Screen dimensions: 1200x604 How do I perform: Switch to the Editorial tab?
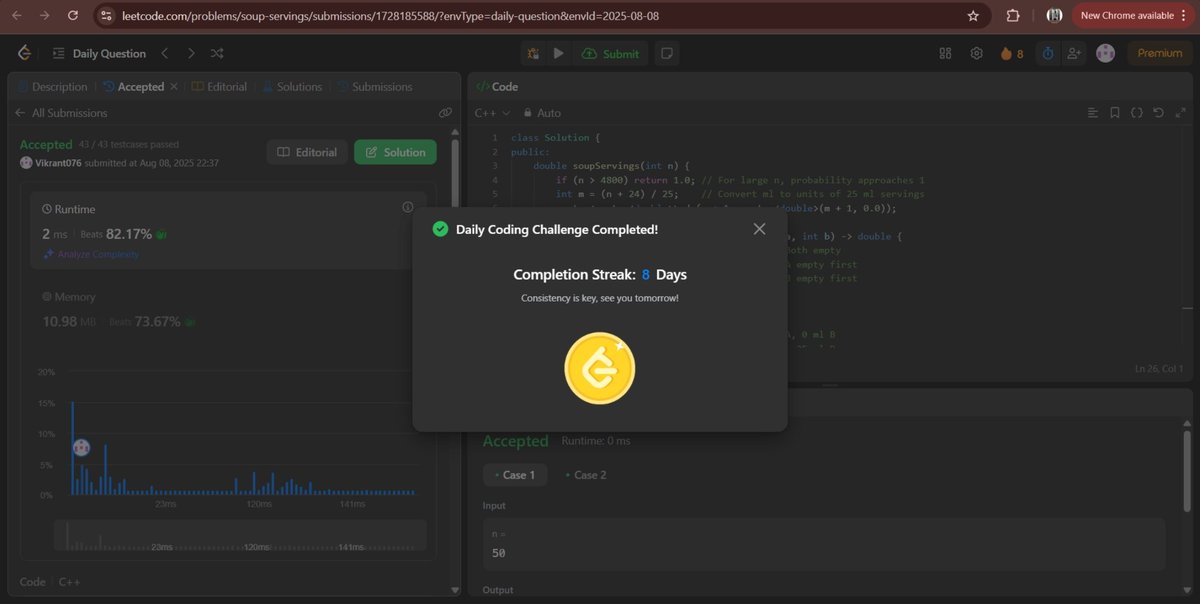click(x=219, y=87)
